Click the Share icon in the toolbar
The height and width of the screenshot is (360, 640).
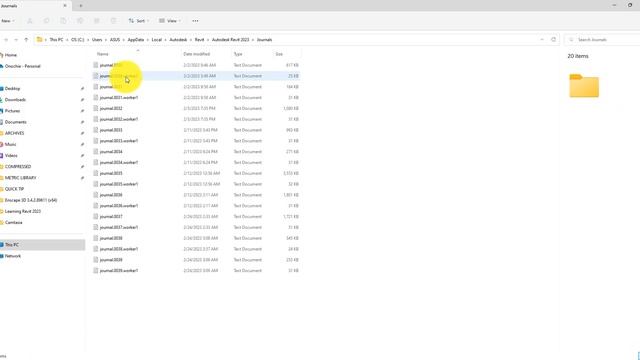(97, 21)
